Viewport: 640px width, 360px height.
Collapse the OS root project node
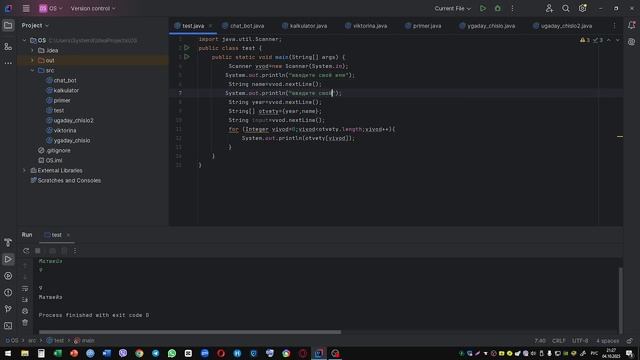pyautogui.click(x=24, y=40)
